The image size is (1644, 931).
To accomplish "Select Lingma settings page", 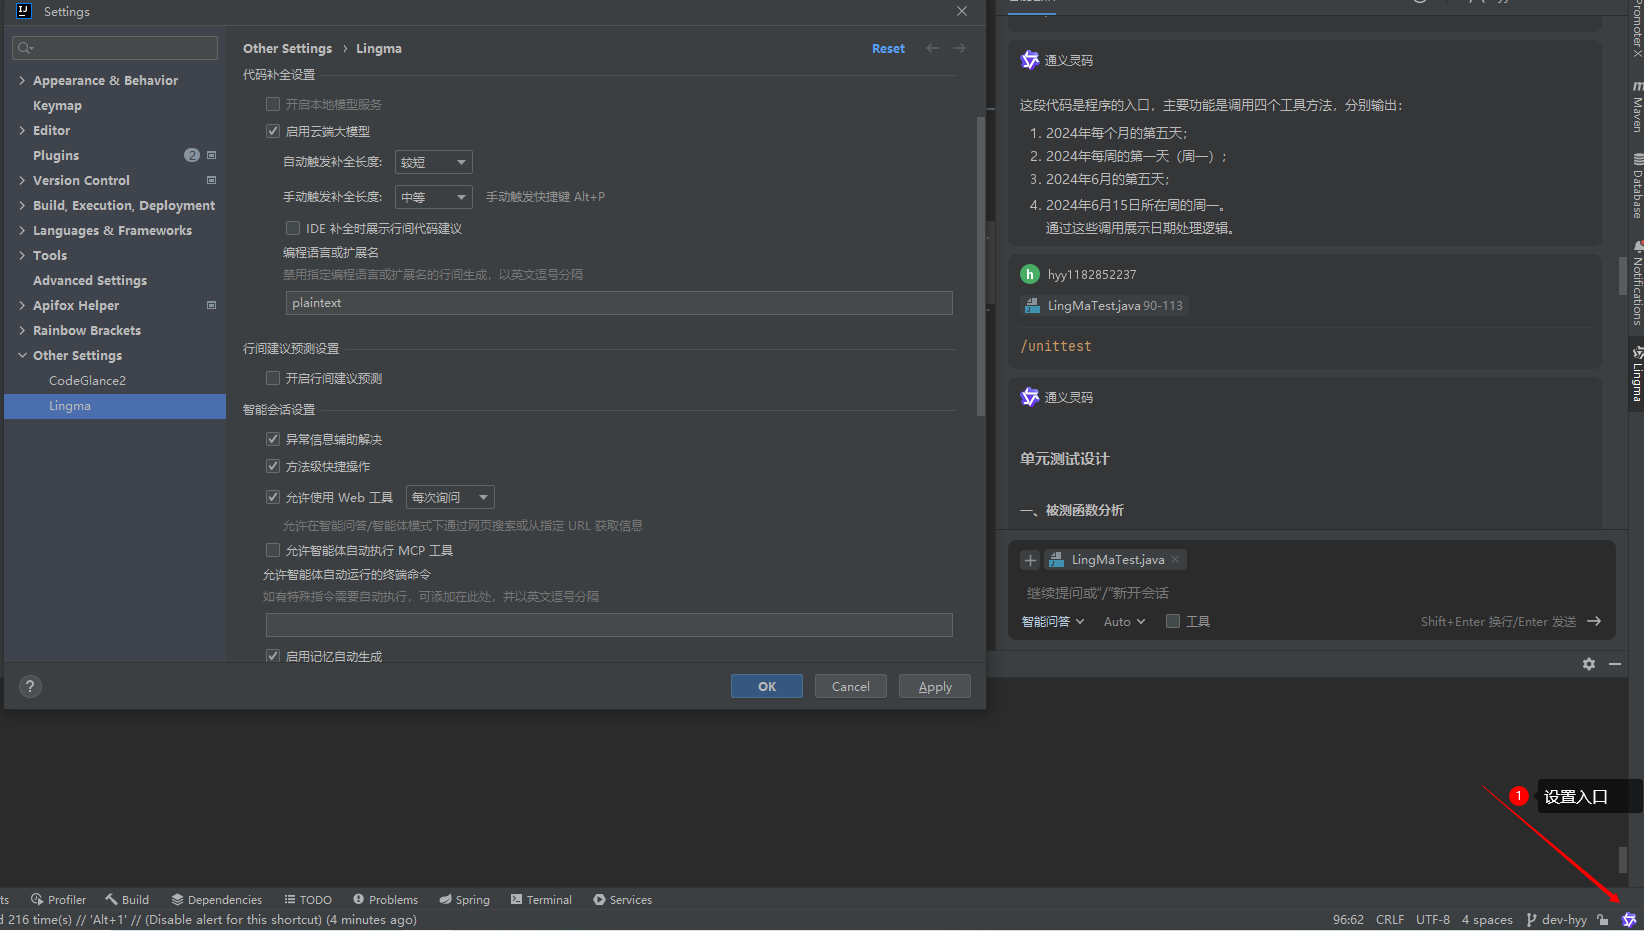I will tap(115, 406).
